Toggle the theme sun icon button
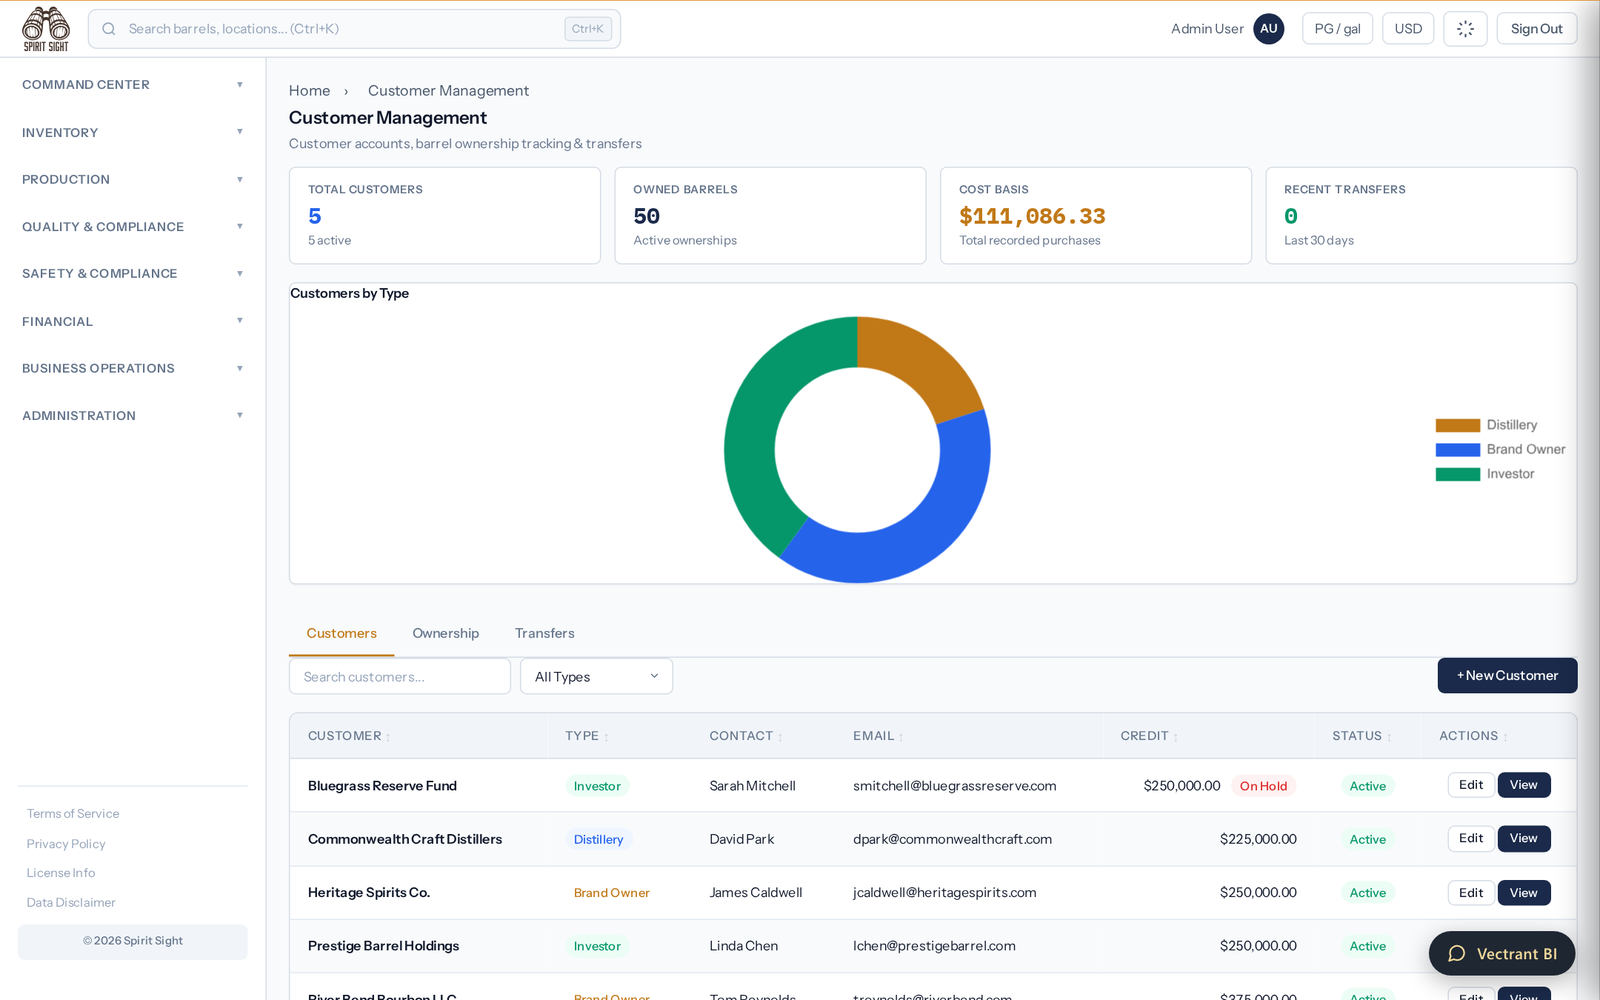 pos(1465,29)
